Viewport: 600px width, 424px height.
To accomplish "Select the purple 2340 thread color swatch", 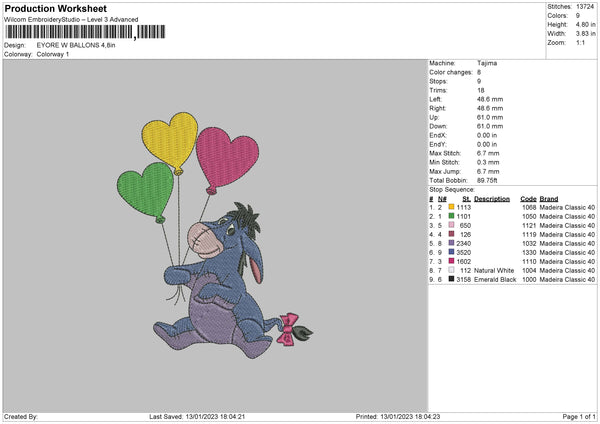I will 451,243.
